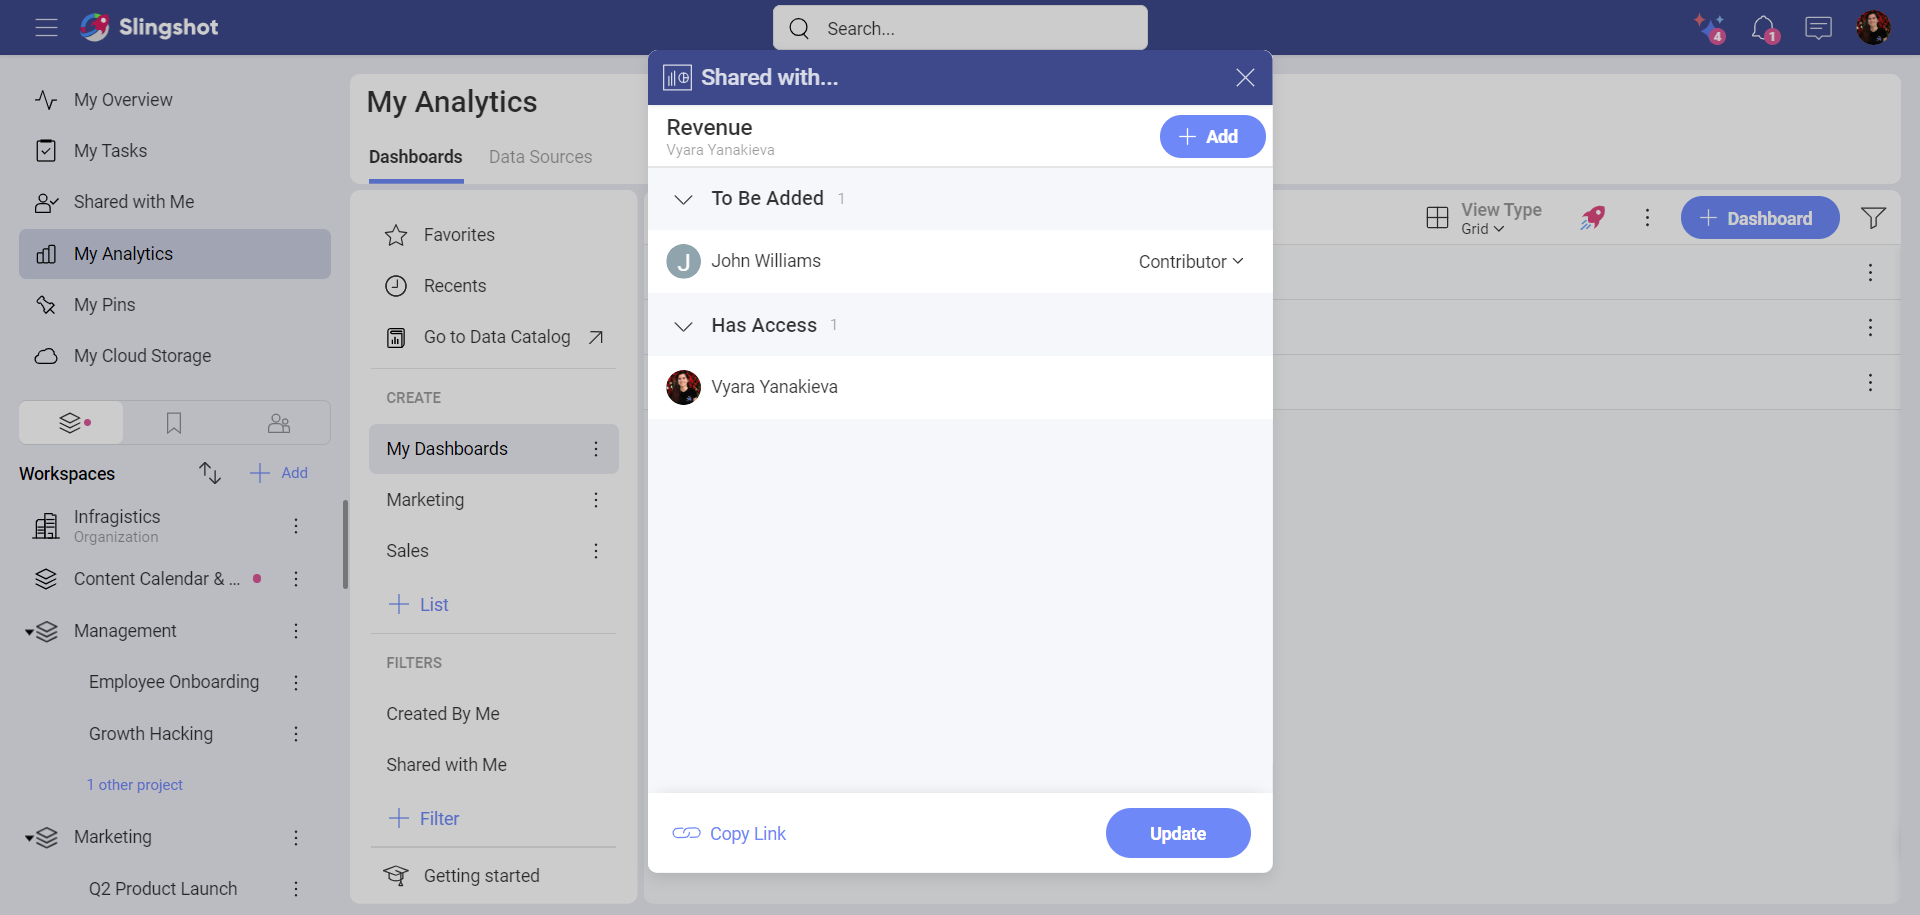Show 1 other project link
The image size is (1920, 915).
(x=135, y=785)
